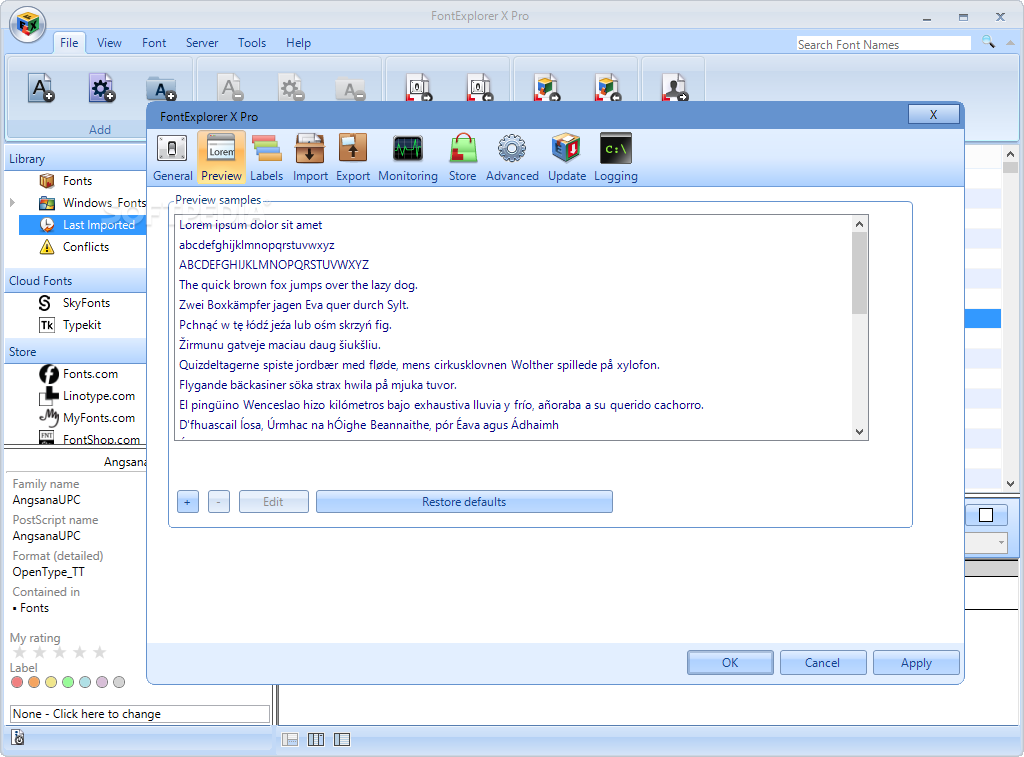Click the 'None - Click here to change' field
This screenshot has height=757, width=1024.
[x=140, y=714]
